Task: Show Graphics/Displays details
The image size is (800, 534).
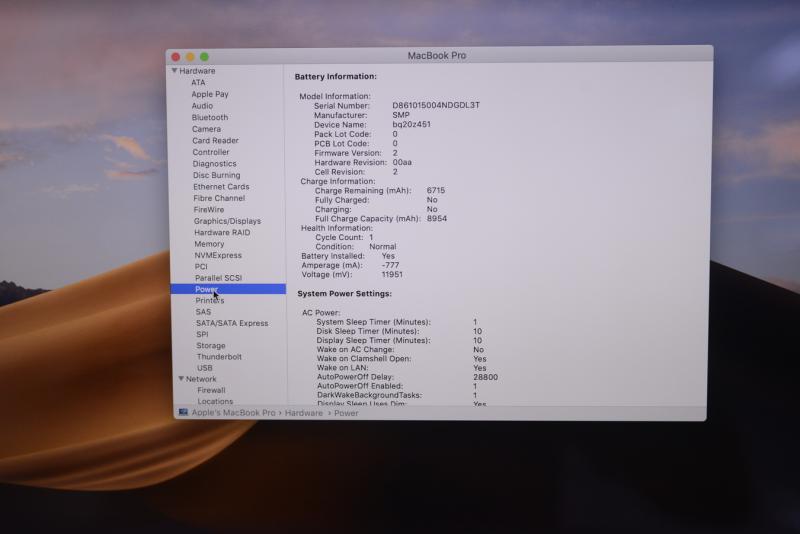Action: click(x=227, y=221)
